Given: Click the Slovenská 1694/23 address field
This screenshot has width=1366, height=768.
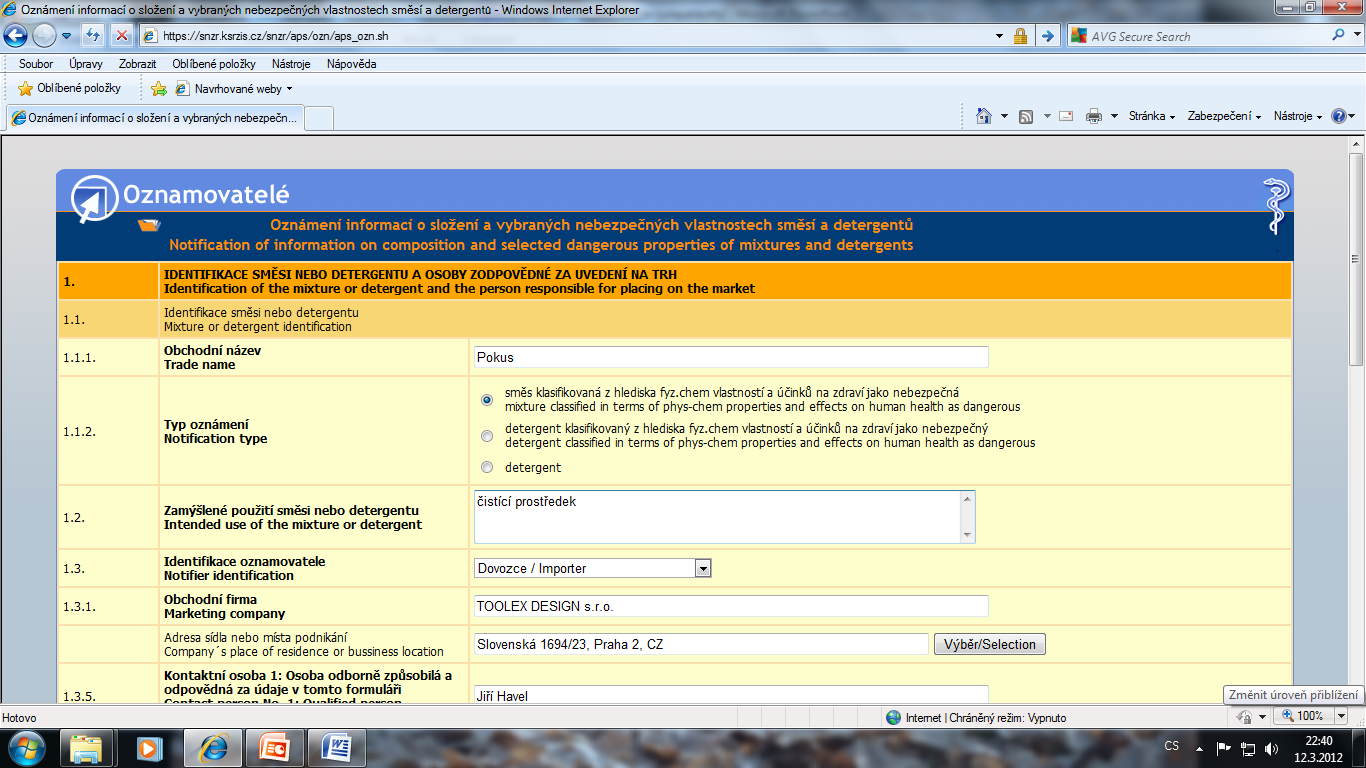Looking at the screenshot, I should 701,644.
